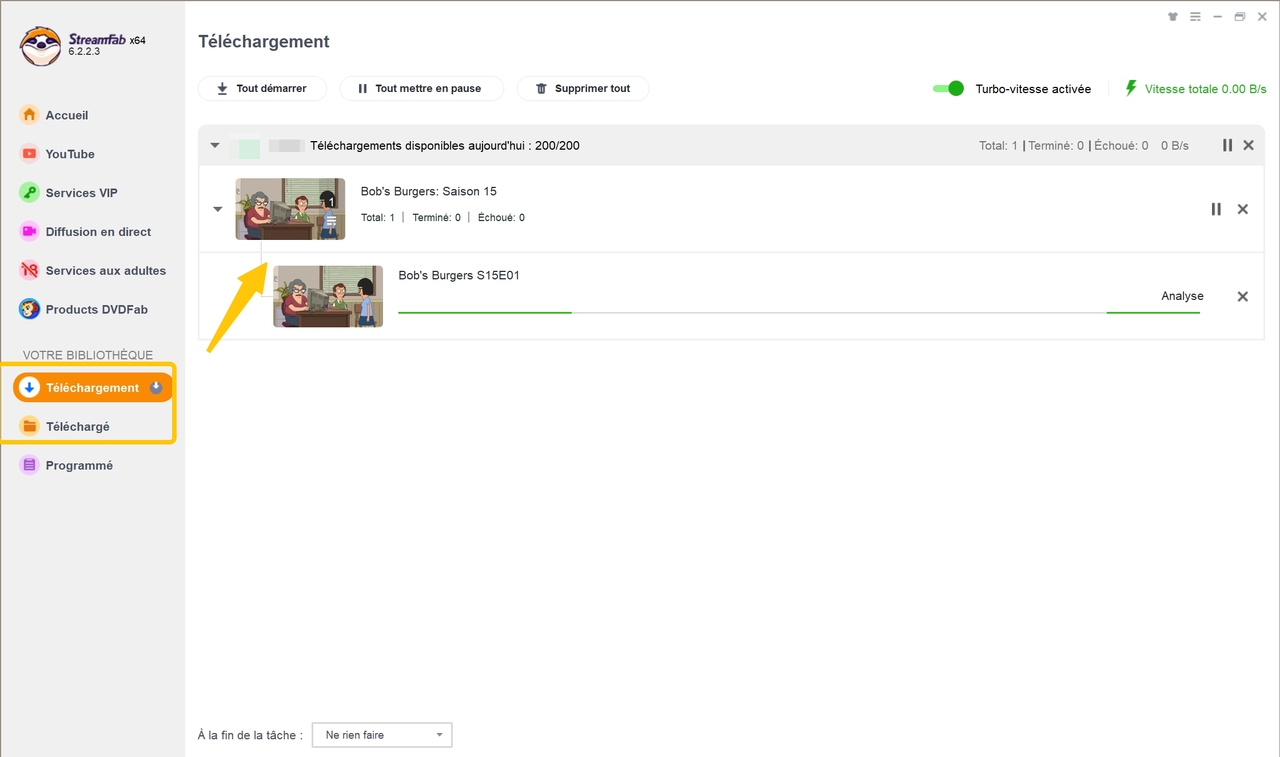The height and width of the screenshot is (757, 1280).
Task: Click the Accueil house icon
Action: pyautogui.click(x=29, y=115)
